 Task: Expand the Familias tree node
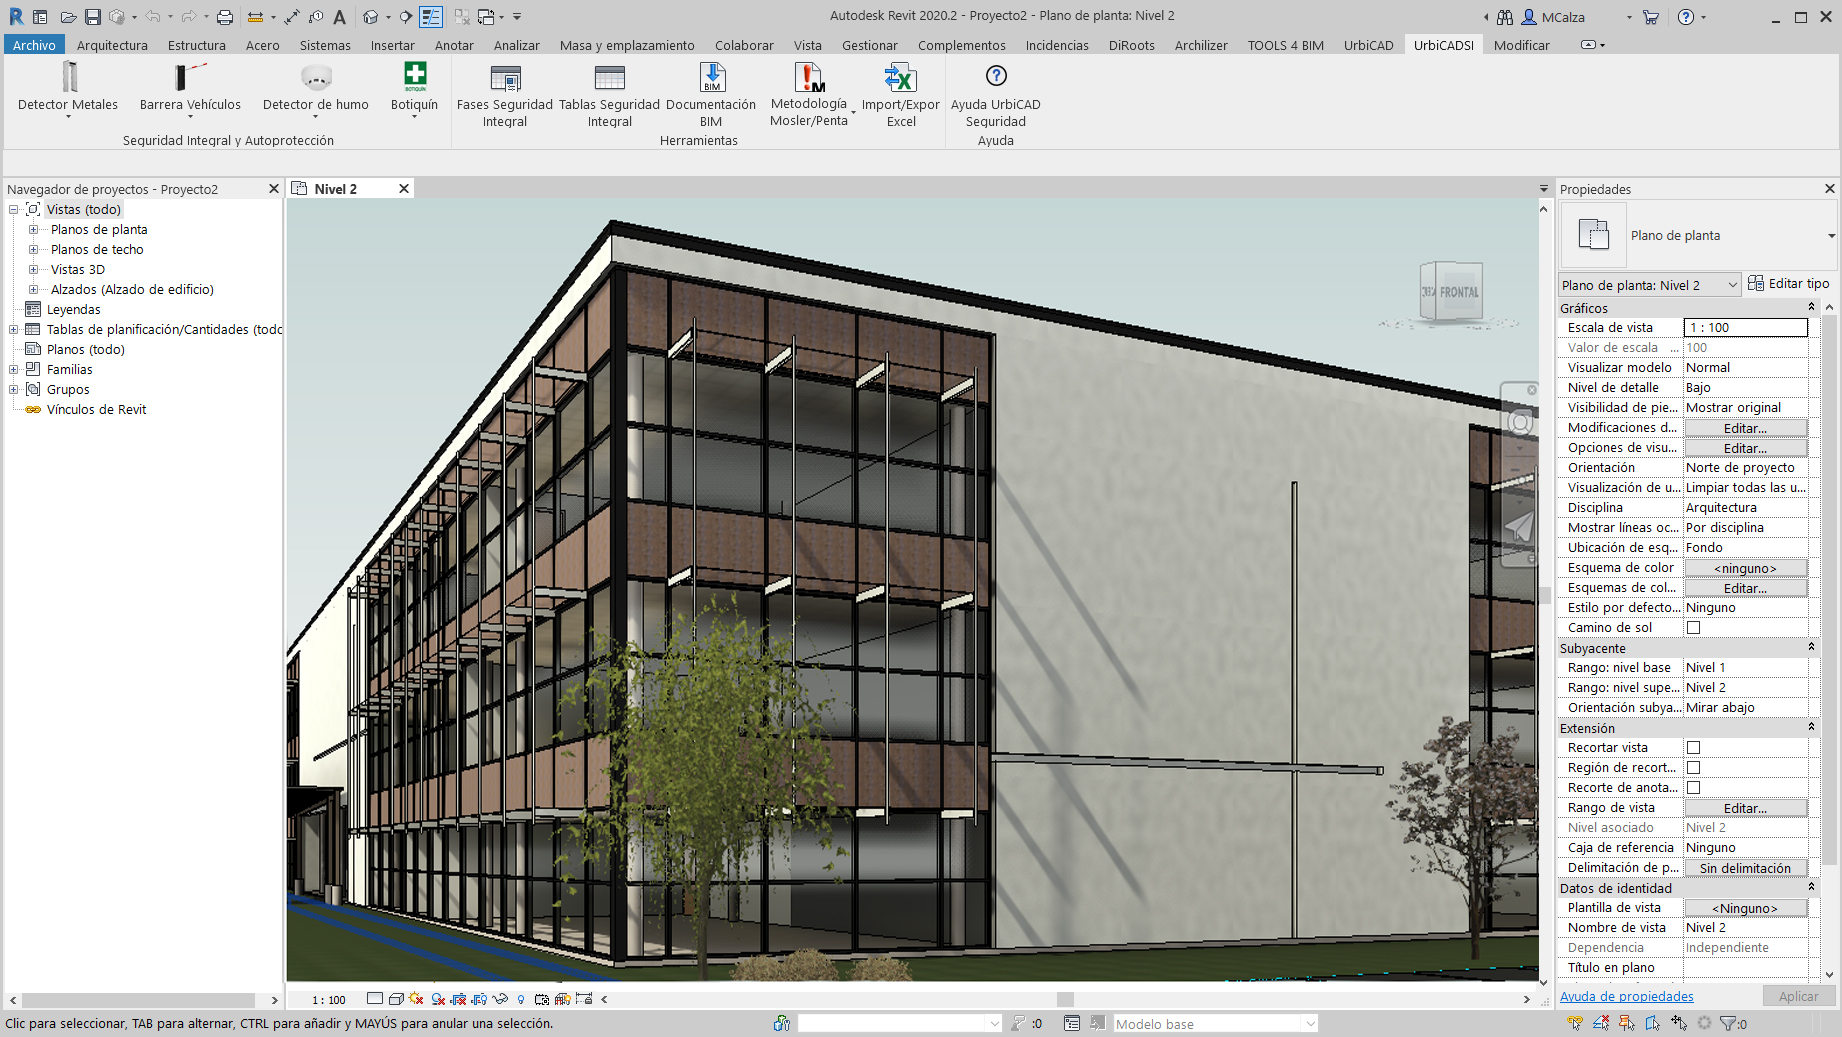coord(14,370)
